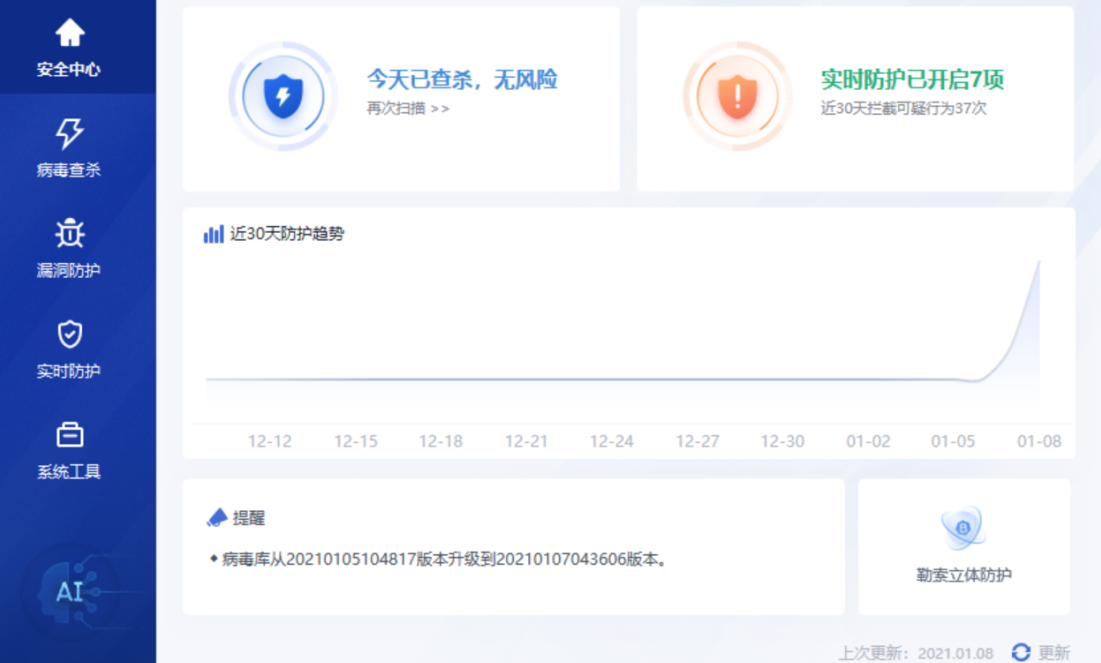Open the 勒索立体防护 globe icon
Screen dimensions: 1101x663
[963, 527]
